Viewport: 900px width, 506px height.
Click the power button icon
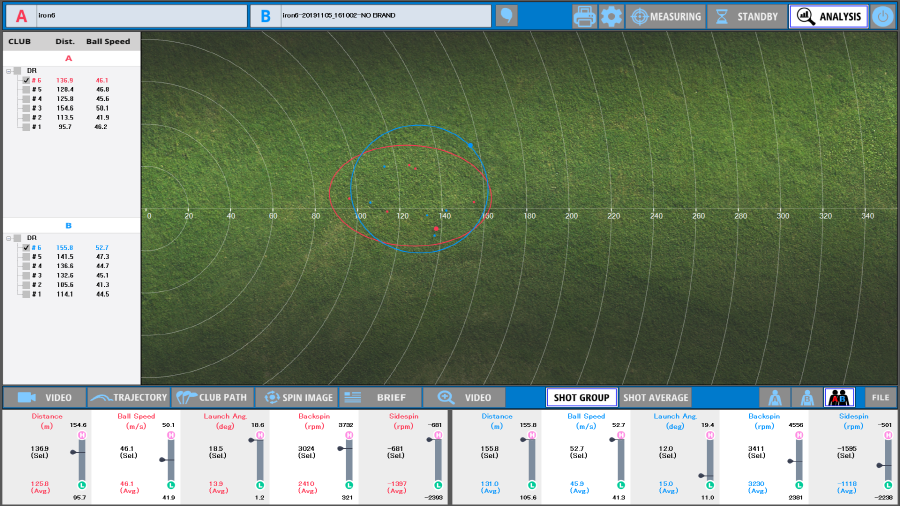pyautogui.click(x=882, y=16)
